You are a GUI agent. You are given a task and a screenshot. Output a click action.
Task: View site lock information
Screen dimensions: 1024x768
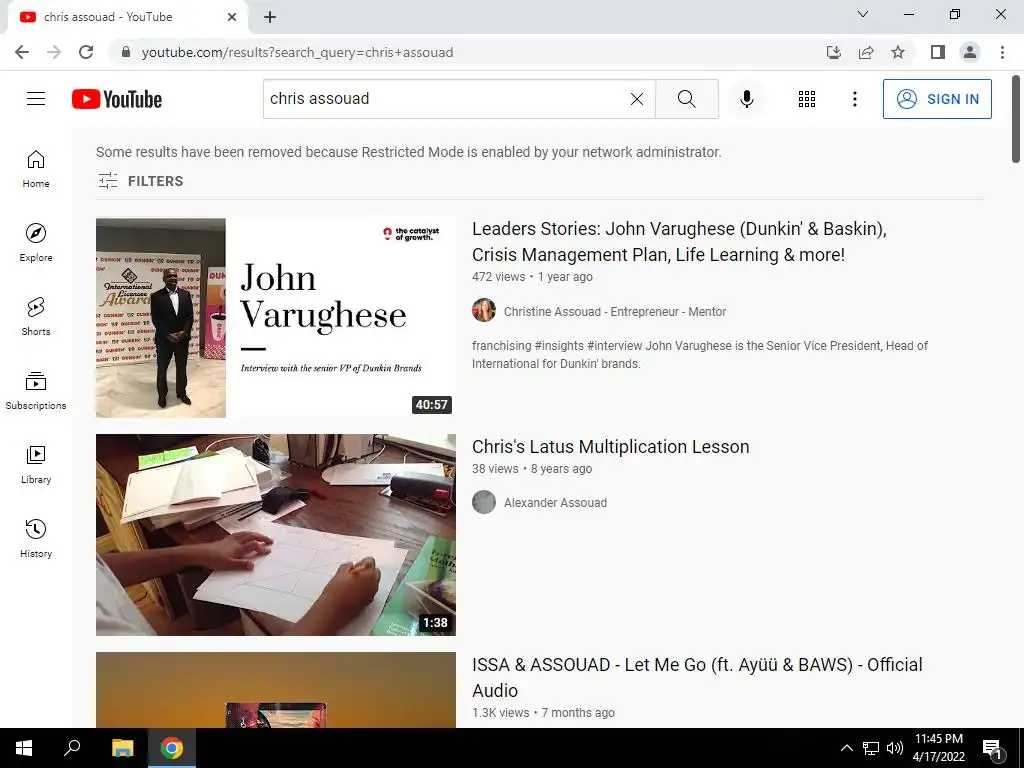click(x=126, y=52)
